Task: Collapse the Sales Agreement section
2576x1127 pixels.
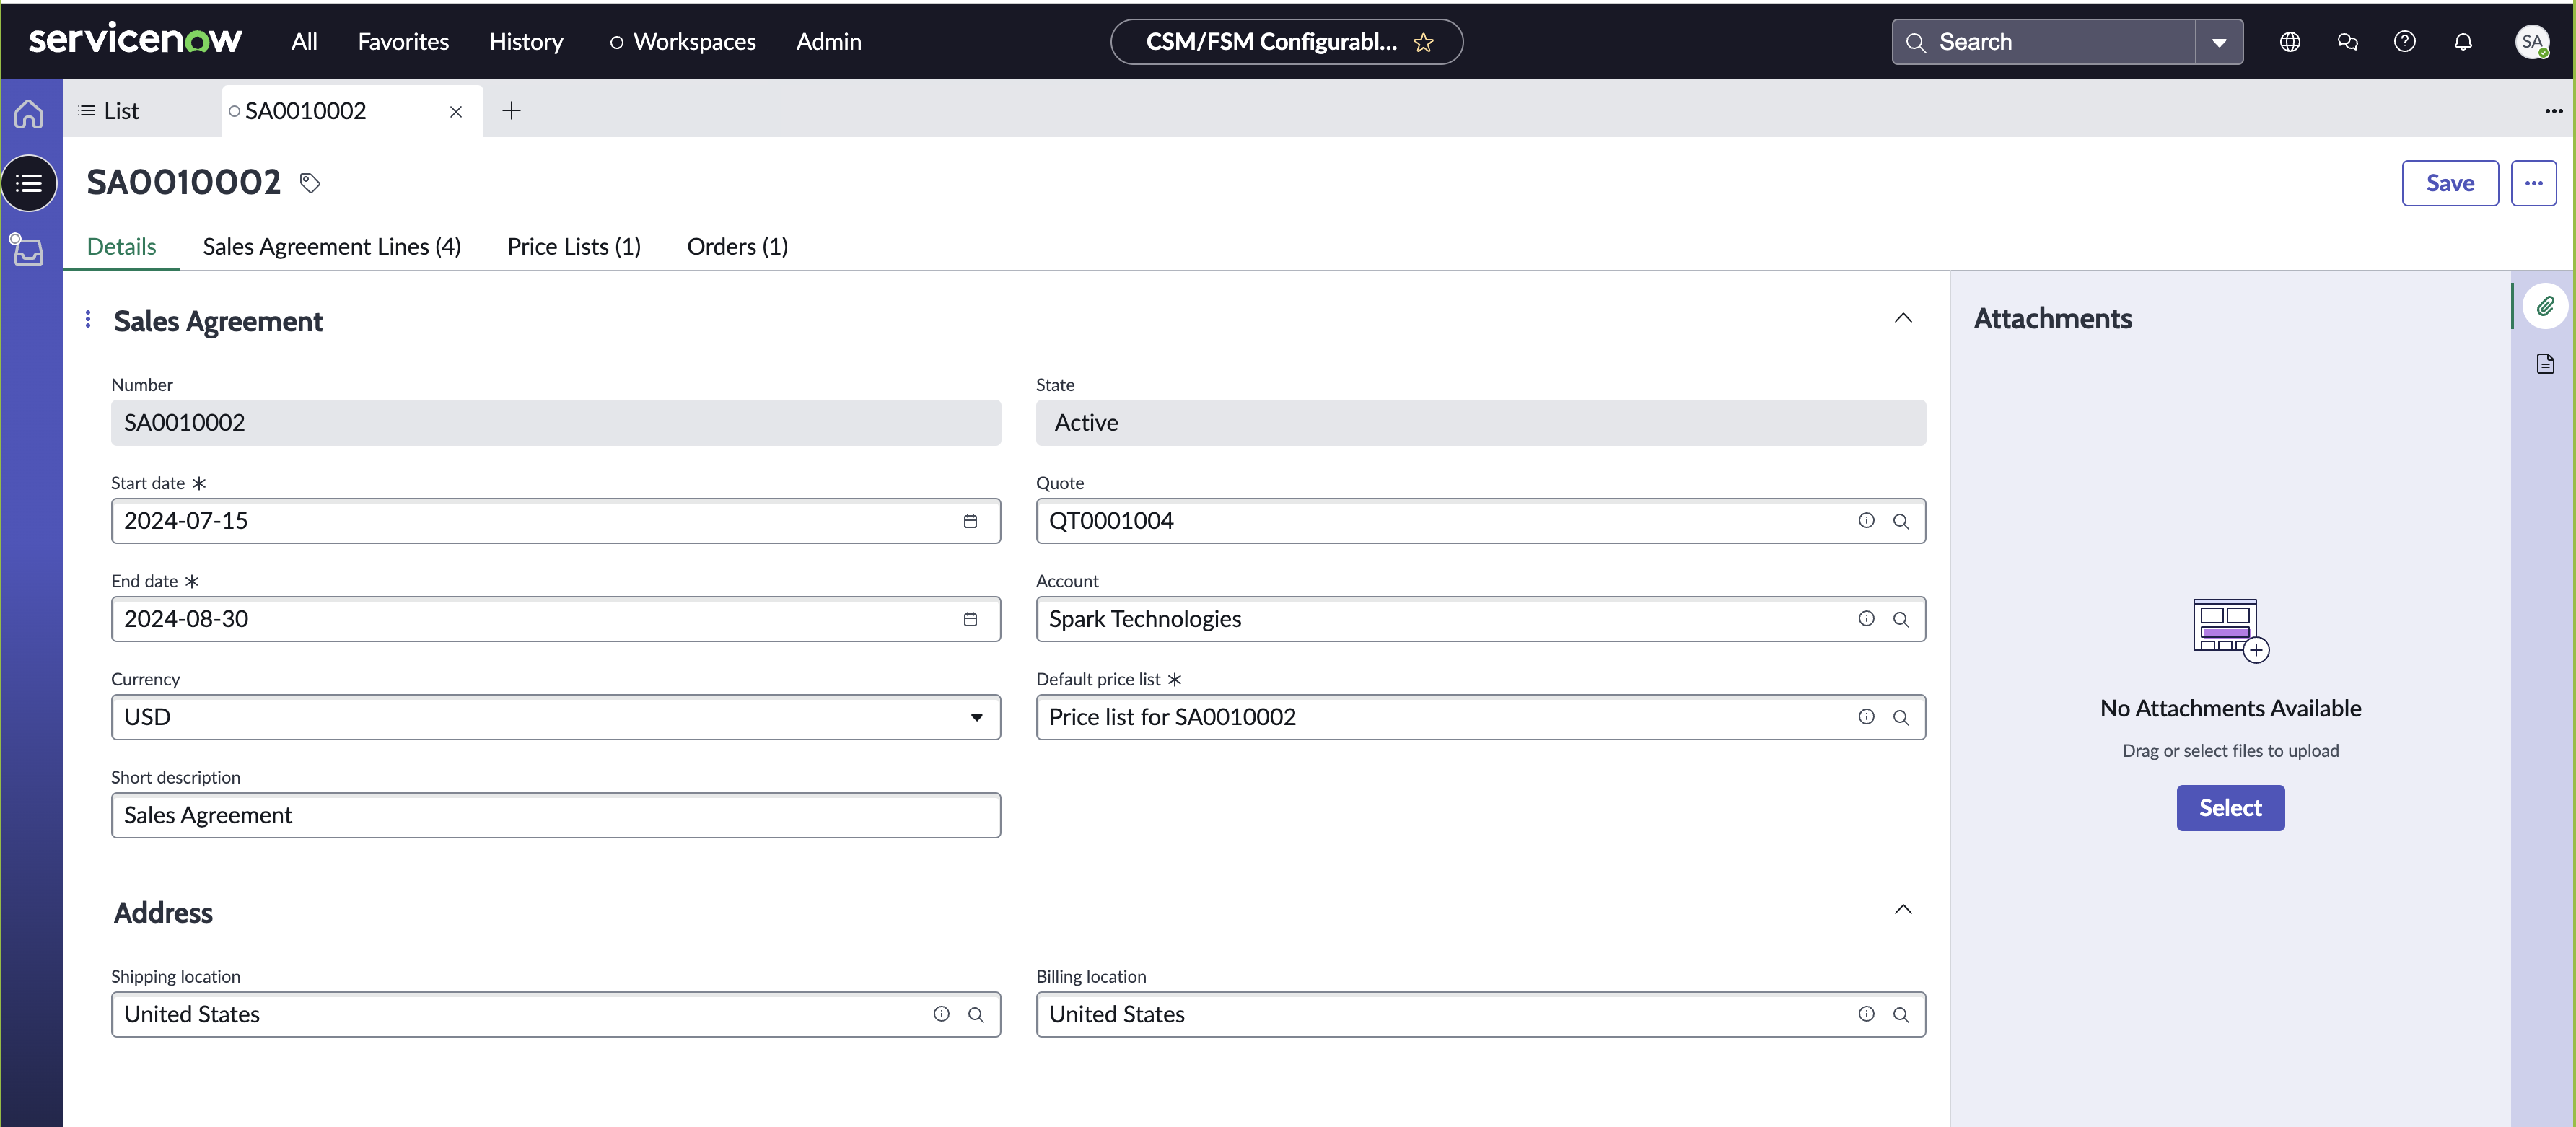Action: pyautogui.click(x=1903, y=318)
